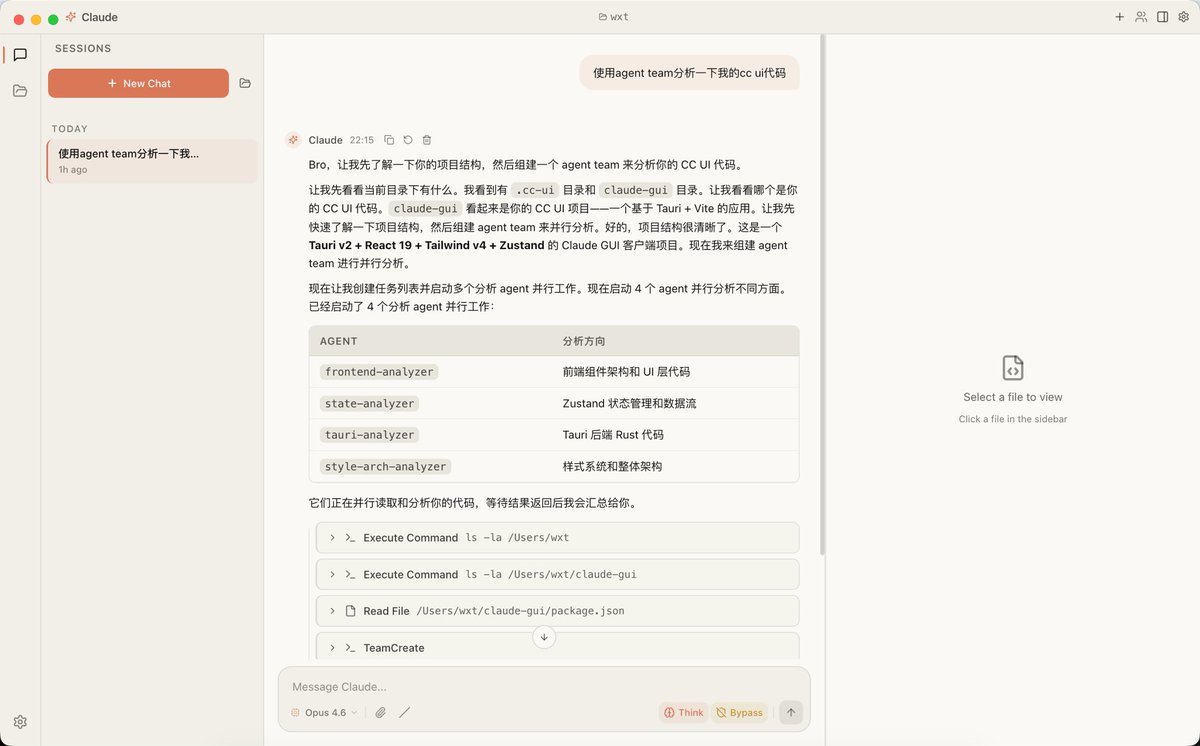Click the Message Claude input field
The image size is (1200, 746).
544,687
